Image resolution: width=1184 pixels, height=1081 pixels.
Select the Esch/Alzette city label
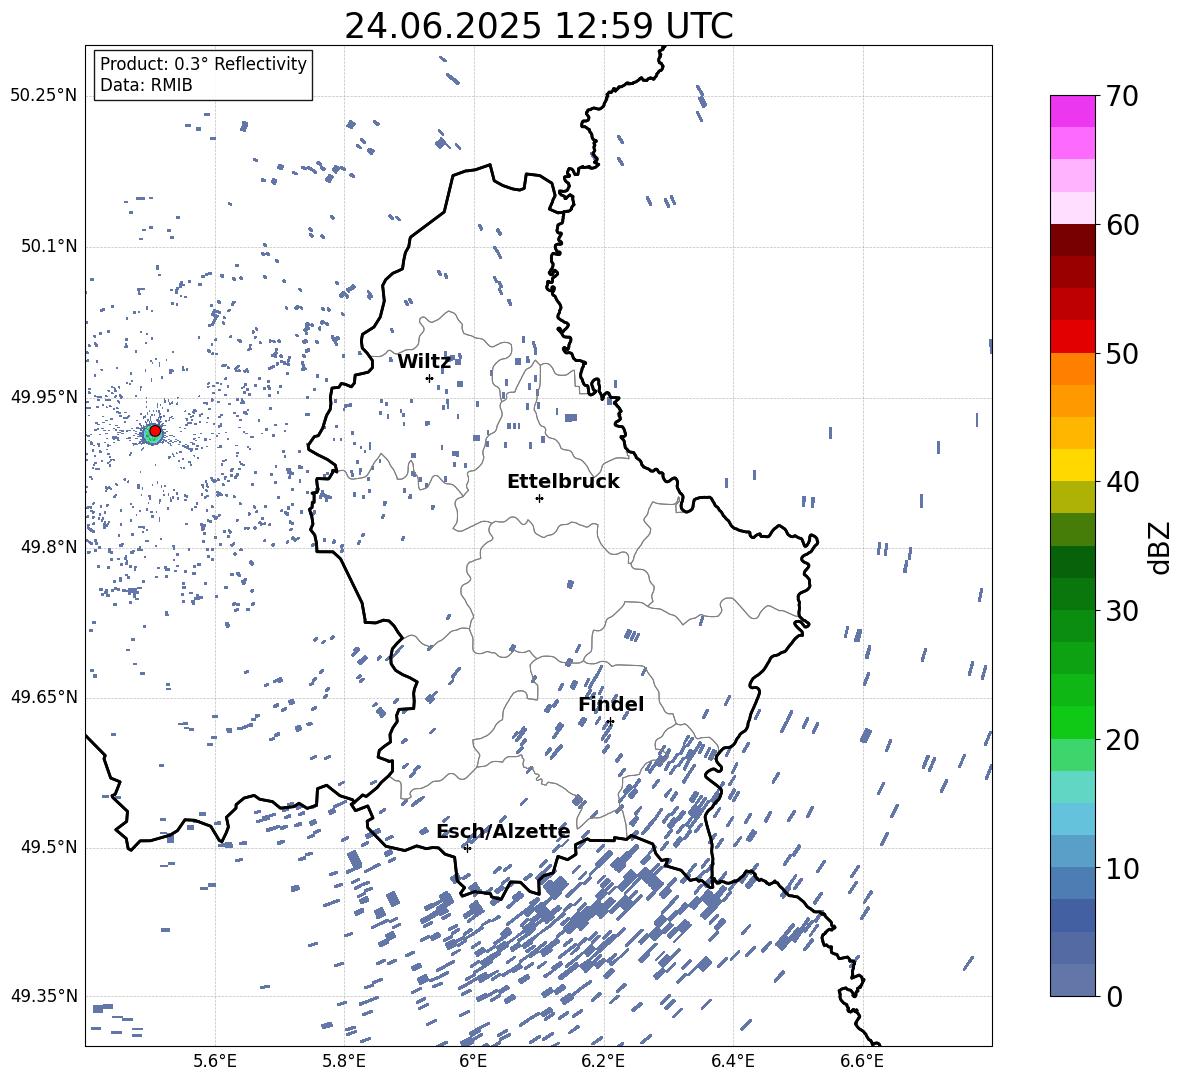click(503, 831)
